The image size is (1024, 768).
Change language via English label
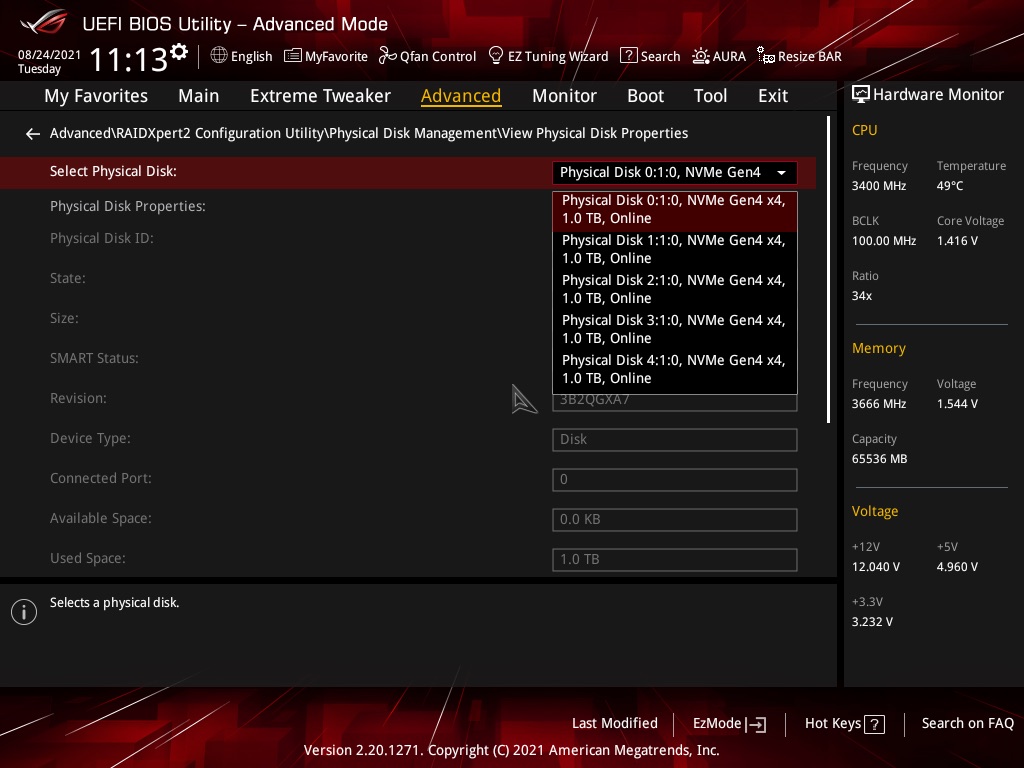click(x=251, y=56)
